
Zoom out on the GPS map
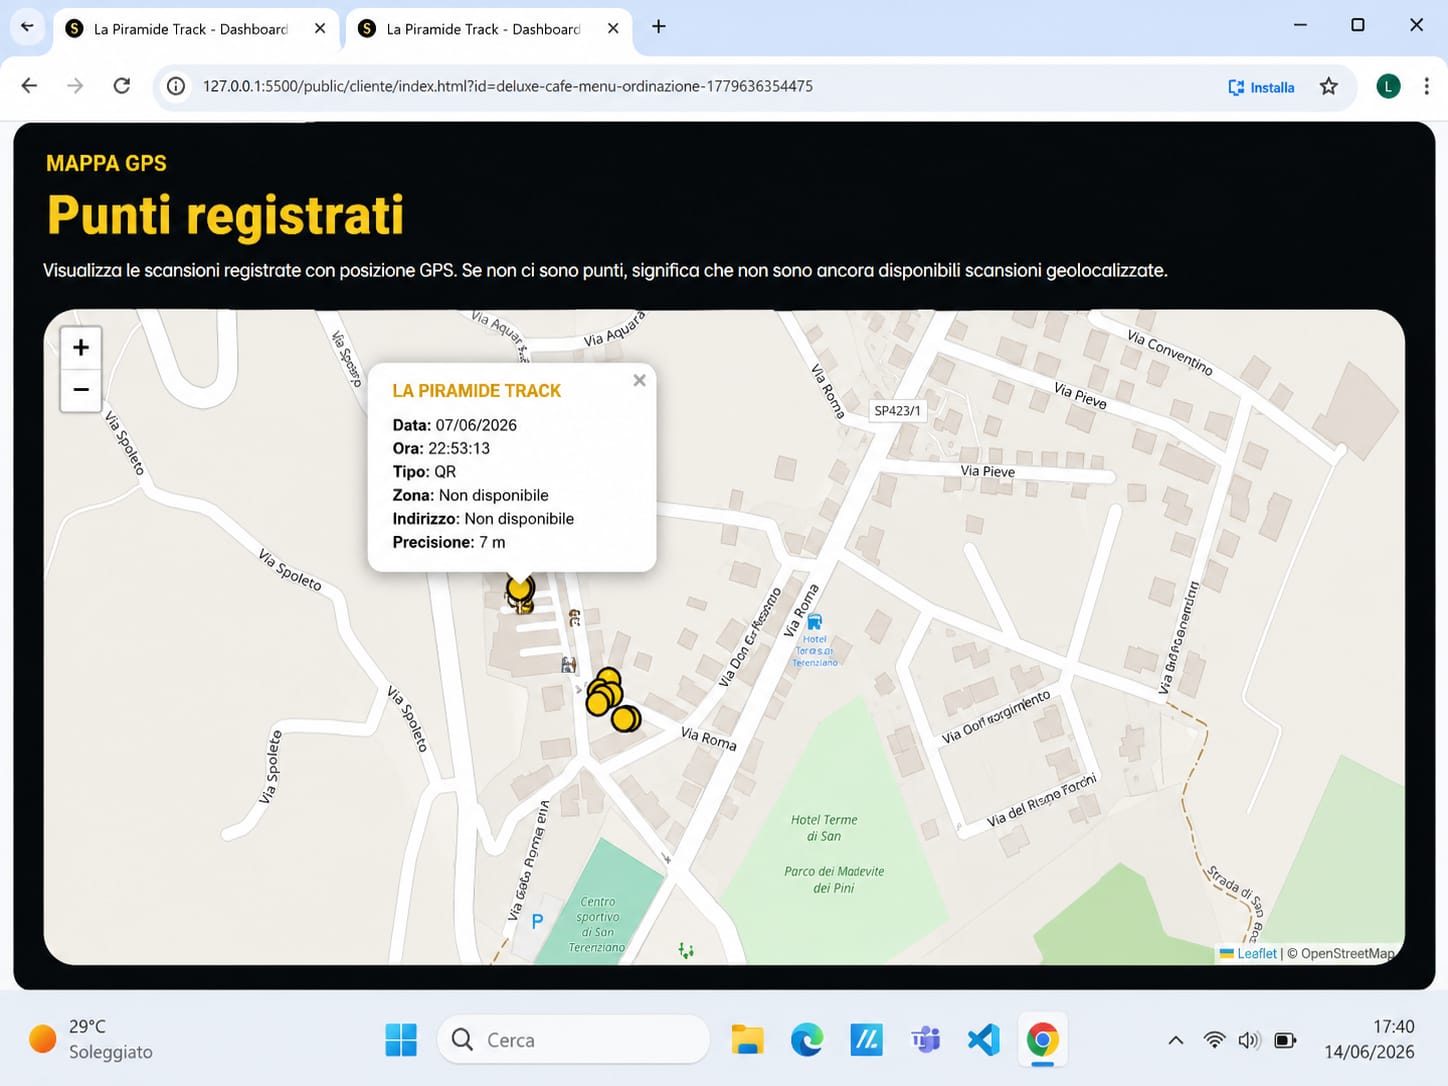[81, 390]
